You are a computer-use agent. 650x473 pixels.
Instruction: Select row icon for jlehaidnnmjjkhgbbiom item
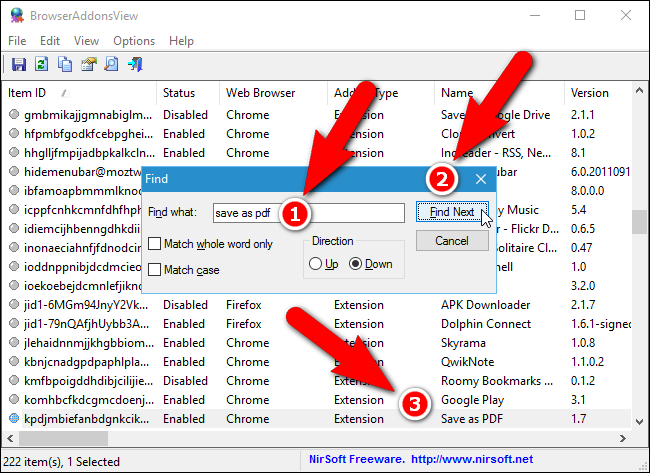coord(14,342)
